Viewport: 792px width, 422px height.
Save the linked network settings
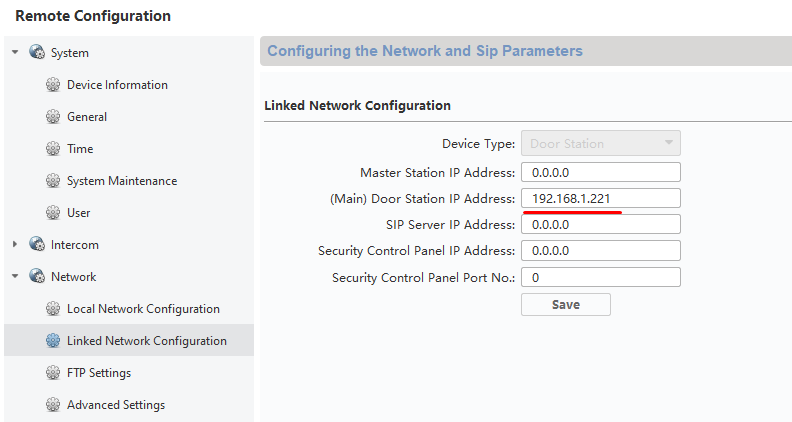pyautogui.click(x=566, y=305)
